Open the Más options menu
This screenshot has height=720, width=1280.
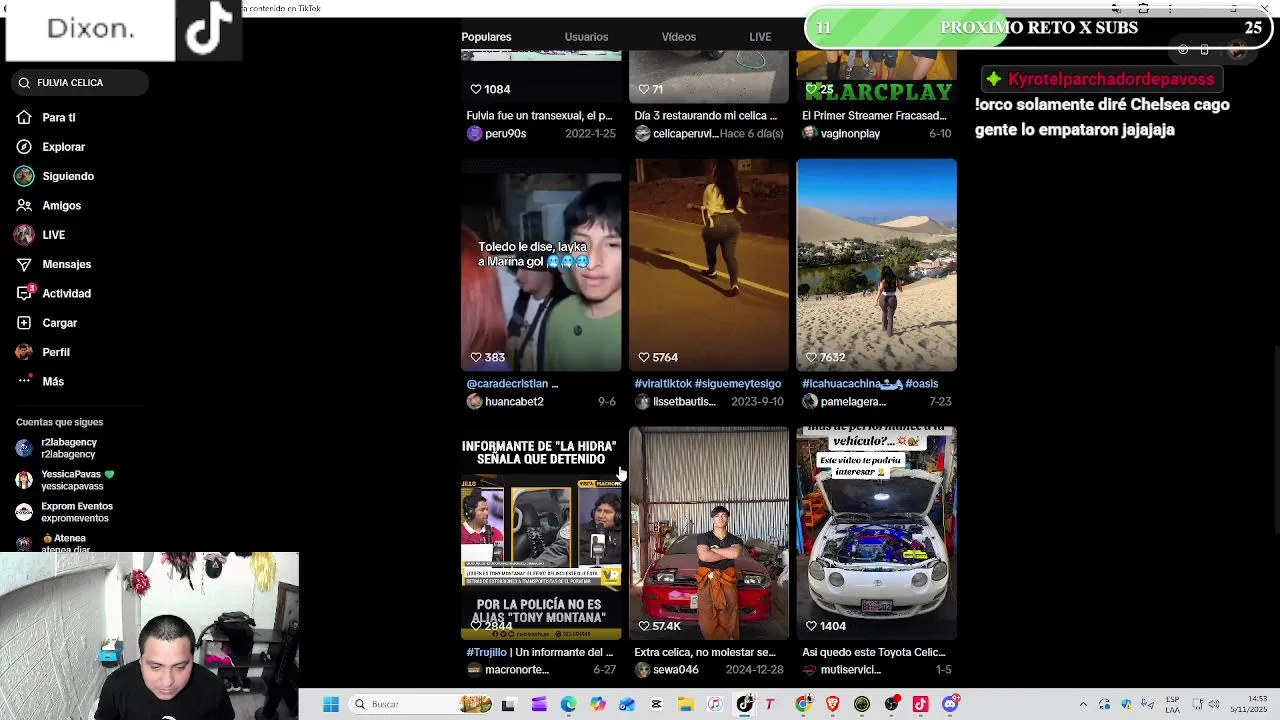40,381
